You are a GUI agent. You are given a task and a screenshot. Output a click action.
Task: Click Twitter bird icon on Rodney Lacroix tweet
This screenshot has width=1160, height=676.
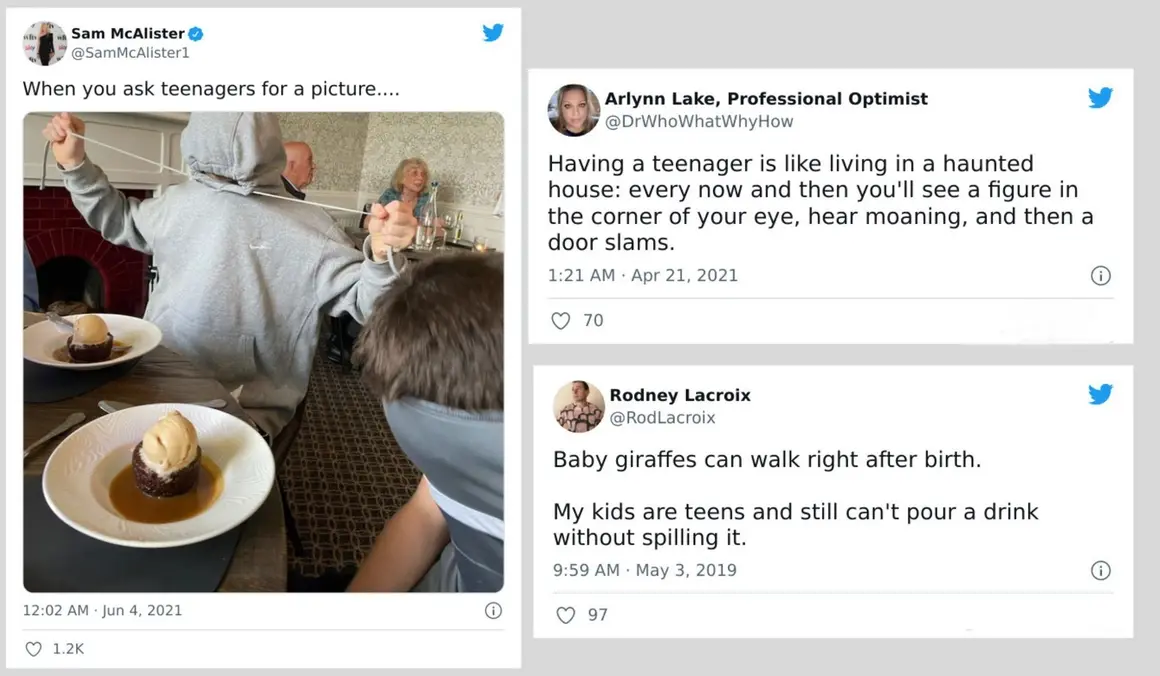point(1100,394)
